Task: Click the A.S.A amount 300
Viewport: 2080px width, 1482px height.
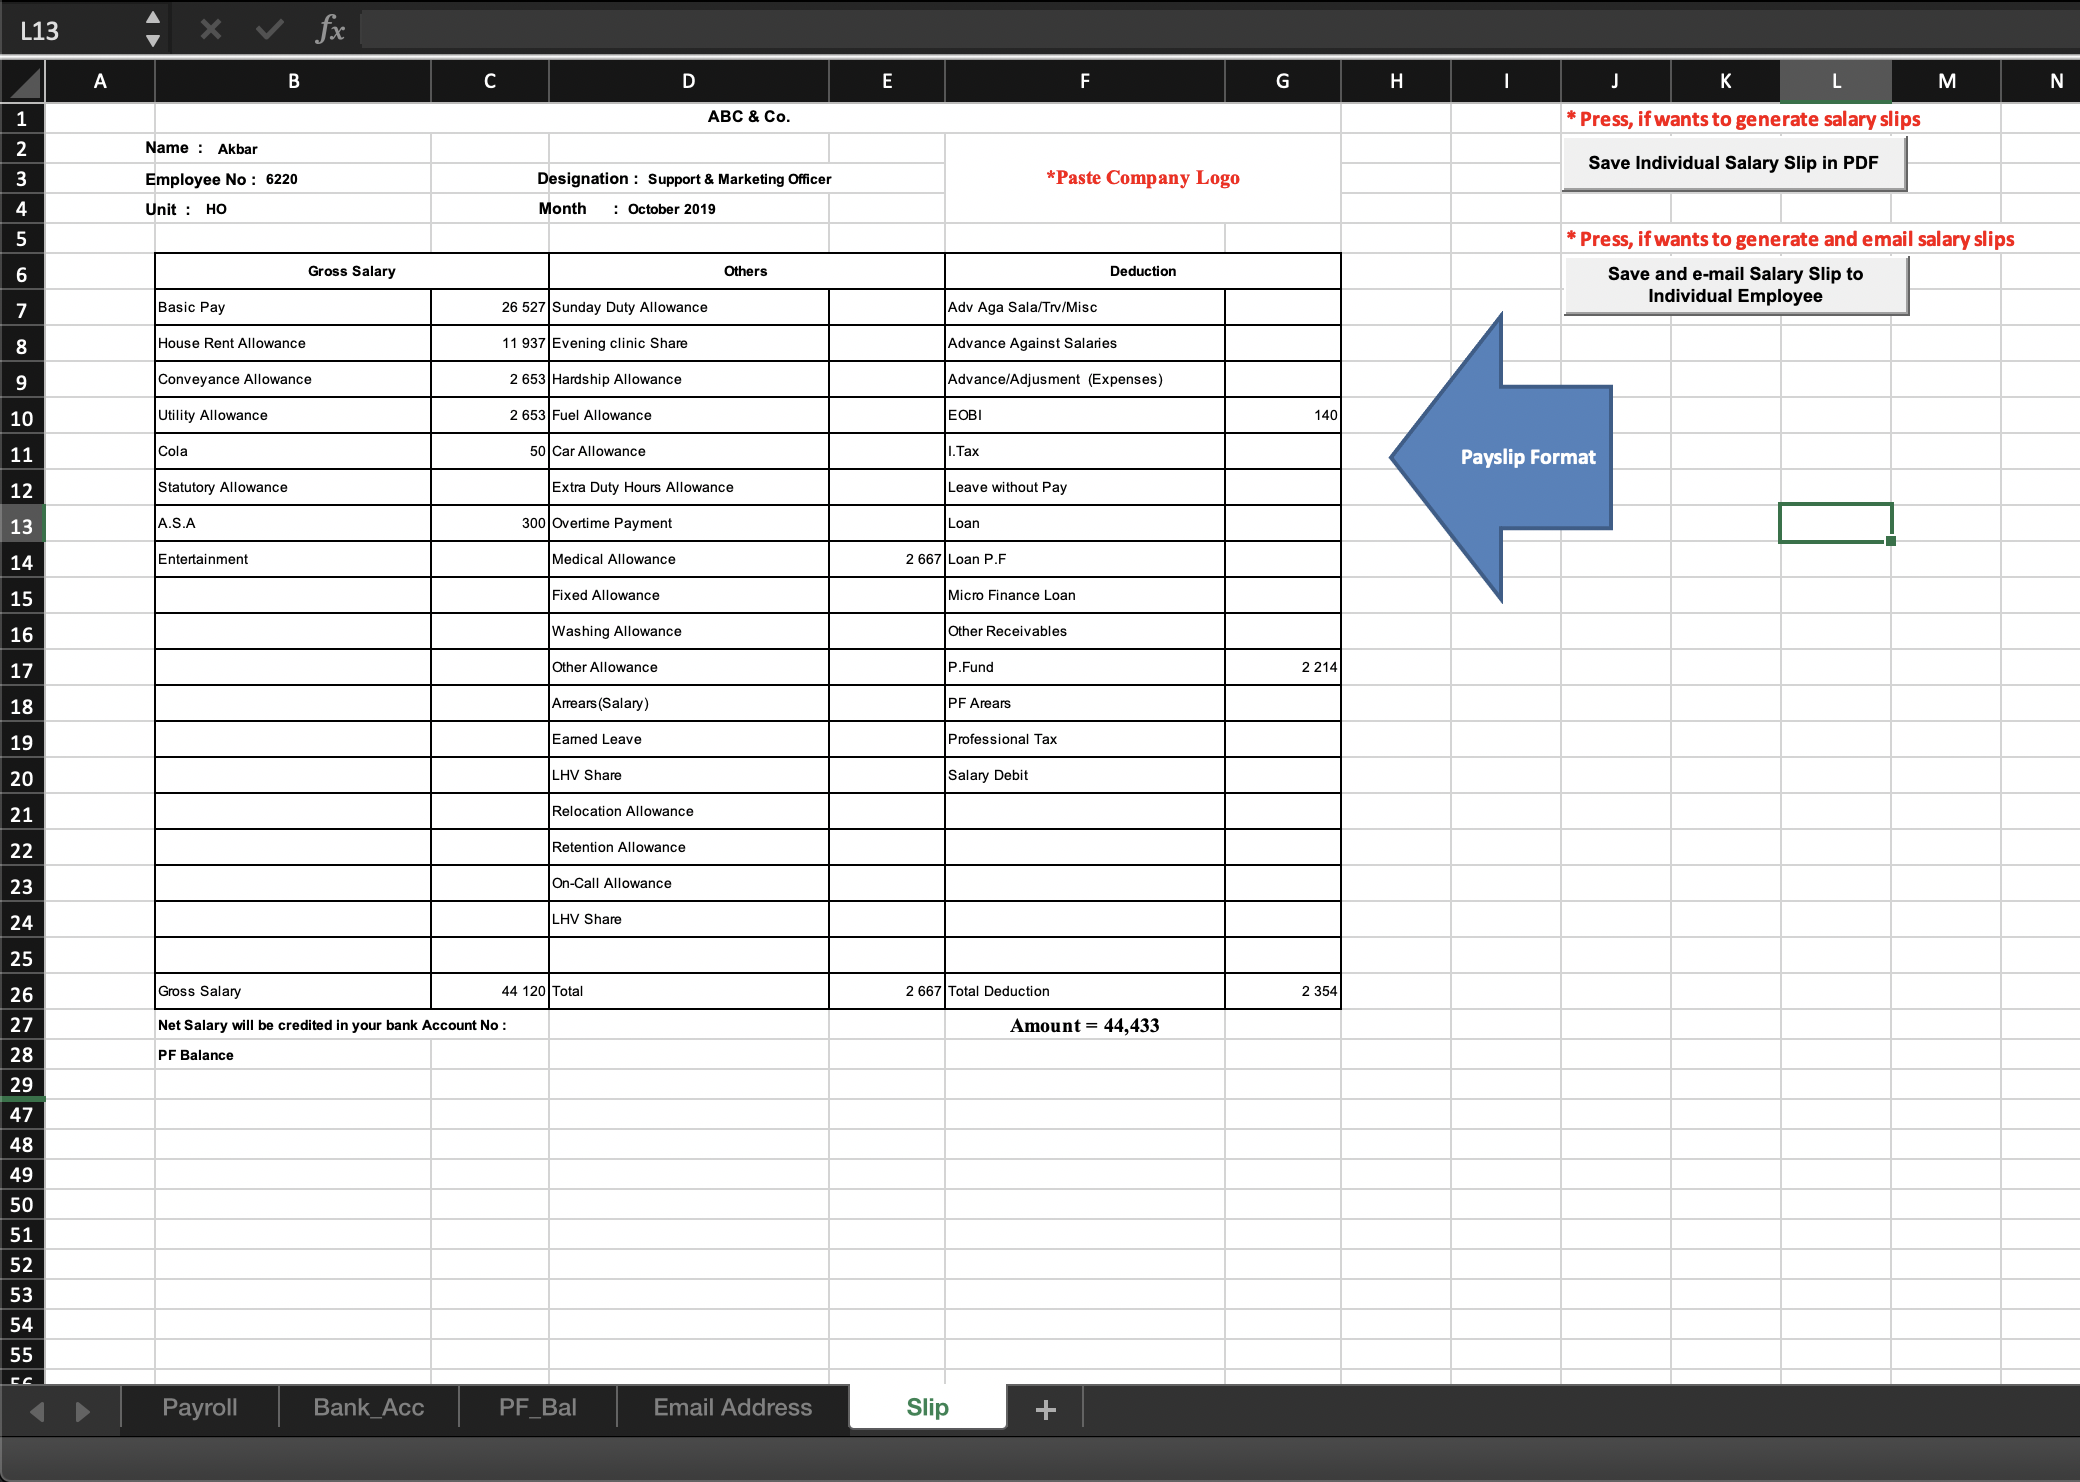Action: pyautogui.click(x=490, y=523)
